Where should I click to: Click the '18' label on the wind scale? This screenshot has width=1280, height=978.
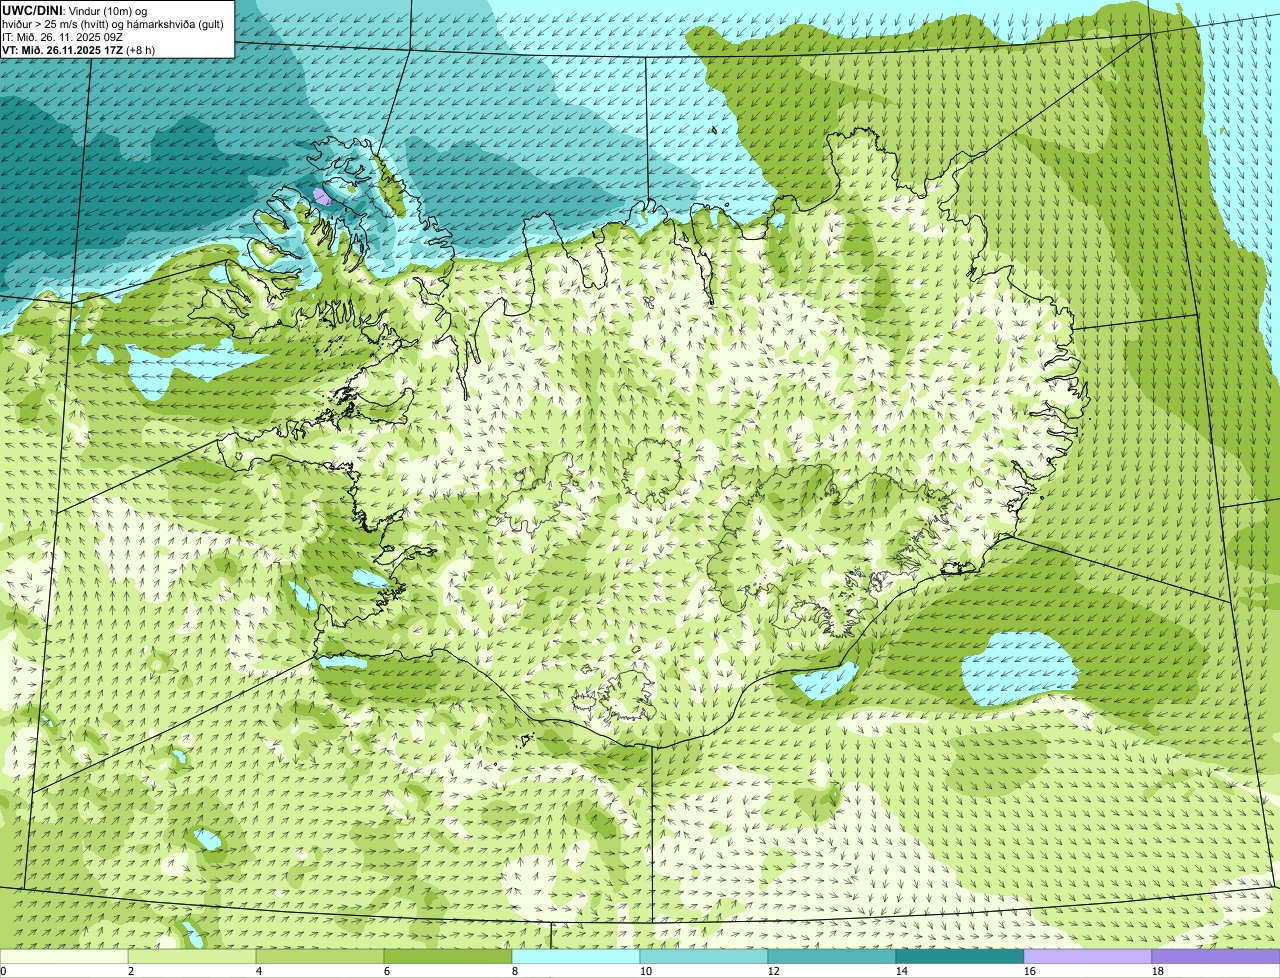click(1158, 971)
